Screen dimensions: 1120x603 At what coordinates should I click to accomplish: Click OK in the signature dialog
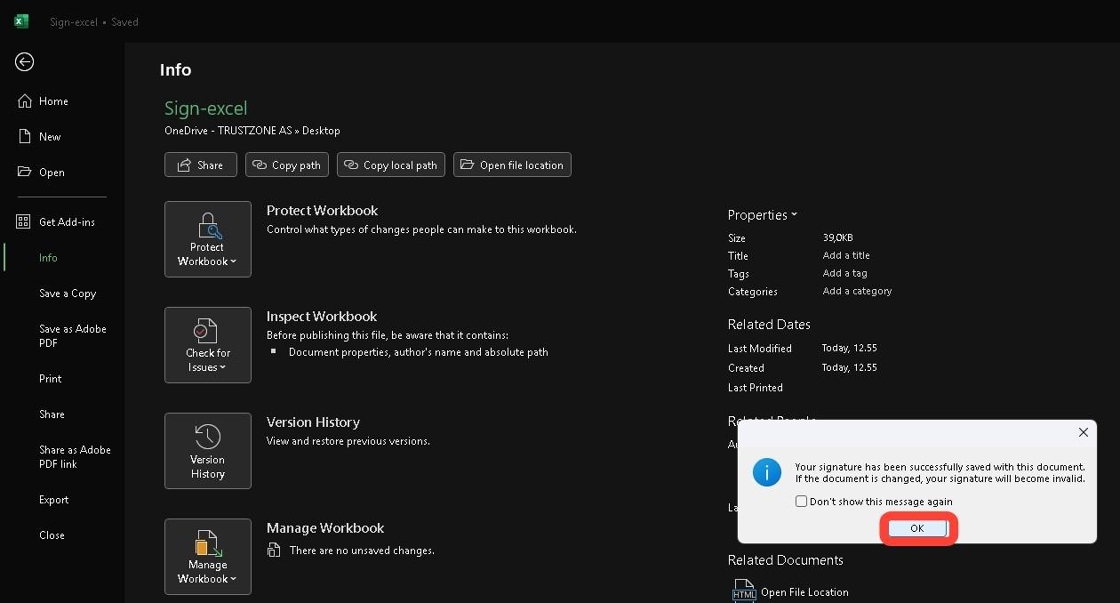(917, 529)
